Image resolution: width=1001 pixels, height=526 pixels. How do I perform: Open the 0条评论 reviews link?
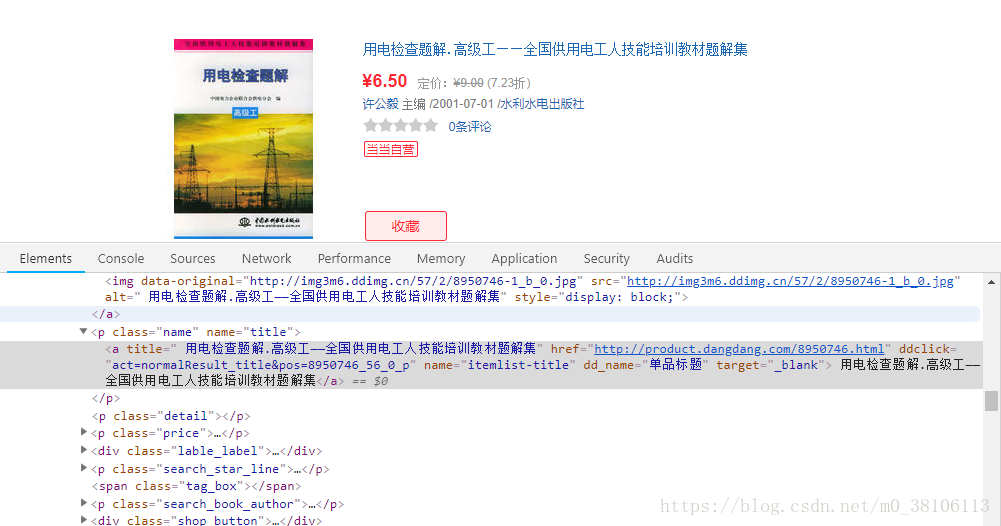point(470,126)
